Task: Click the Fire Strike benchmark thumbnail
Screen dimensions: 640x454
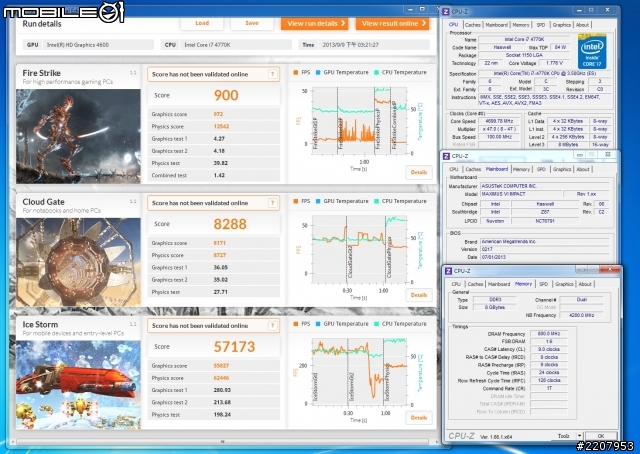Action: (78, 136)
